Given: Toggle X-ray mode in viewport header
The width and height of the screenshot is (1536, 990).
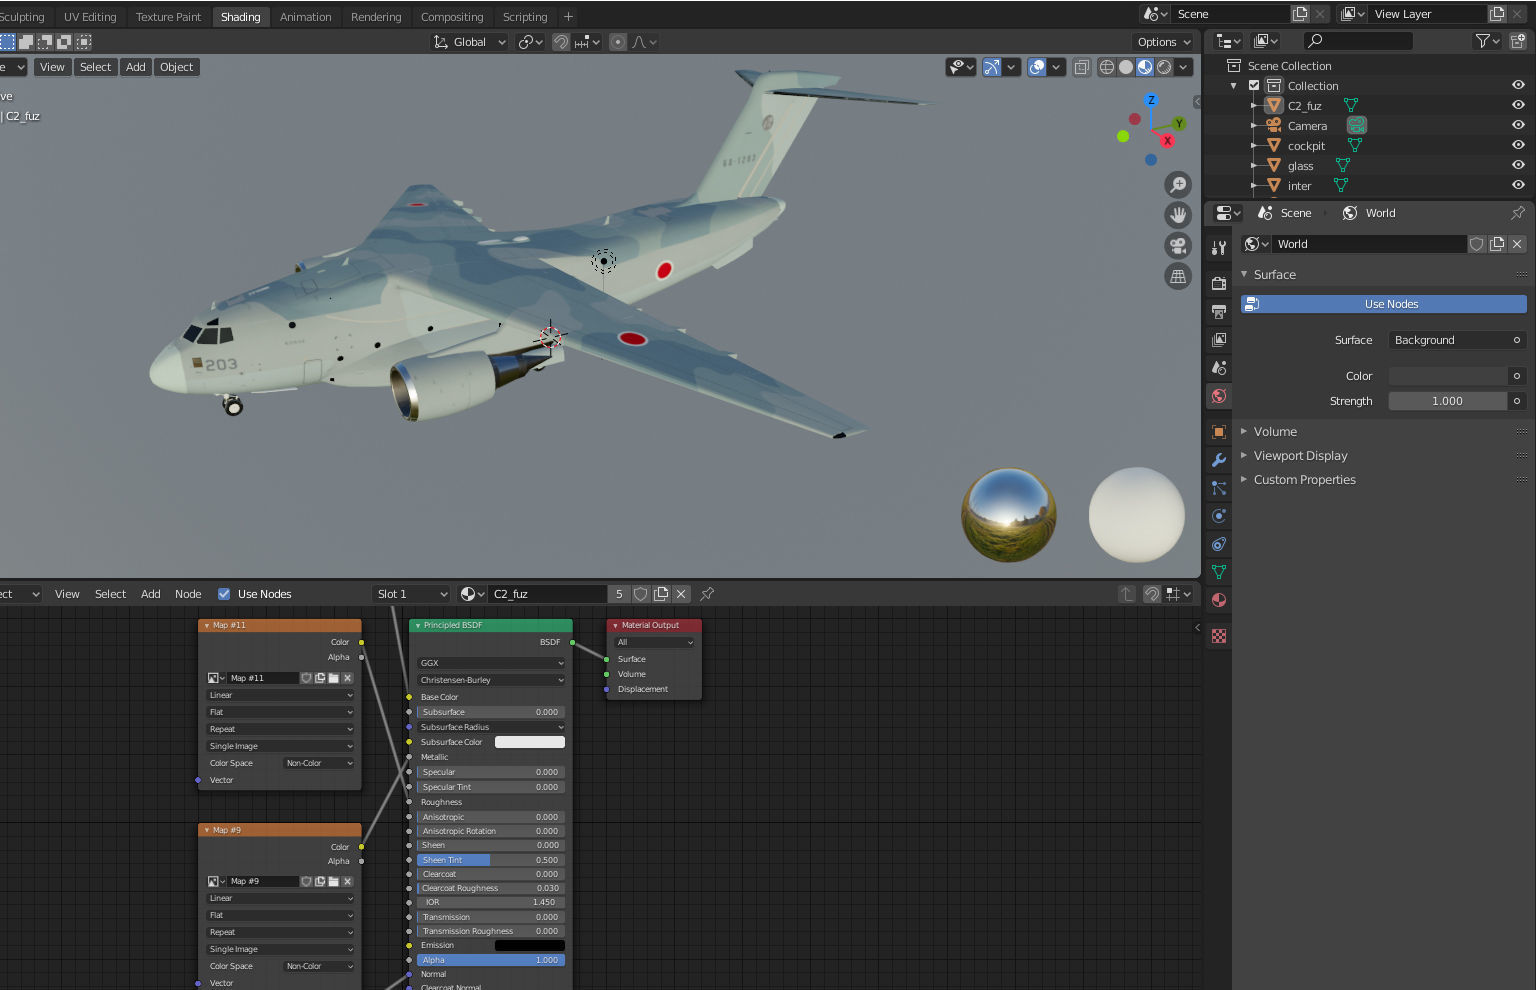Looking at the screenshot, I should click(x=1081, y=67).
